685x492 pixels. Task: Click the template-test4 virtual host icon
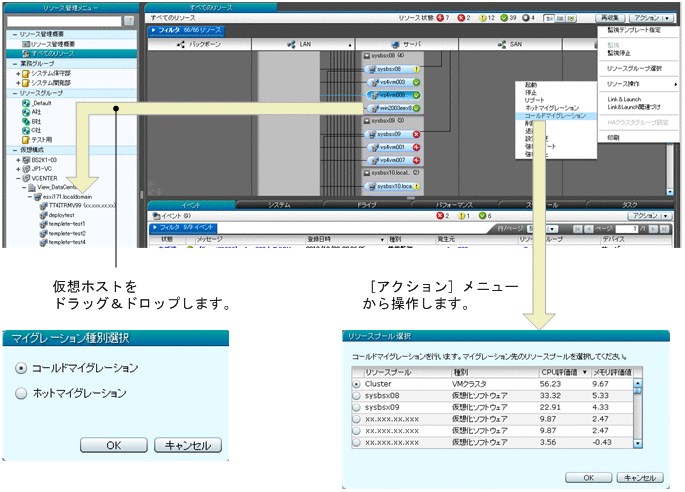point(43,242)
